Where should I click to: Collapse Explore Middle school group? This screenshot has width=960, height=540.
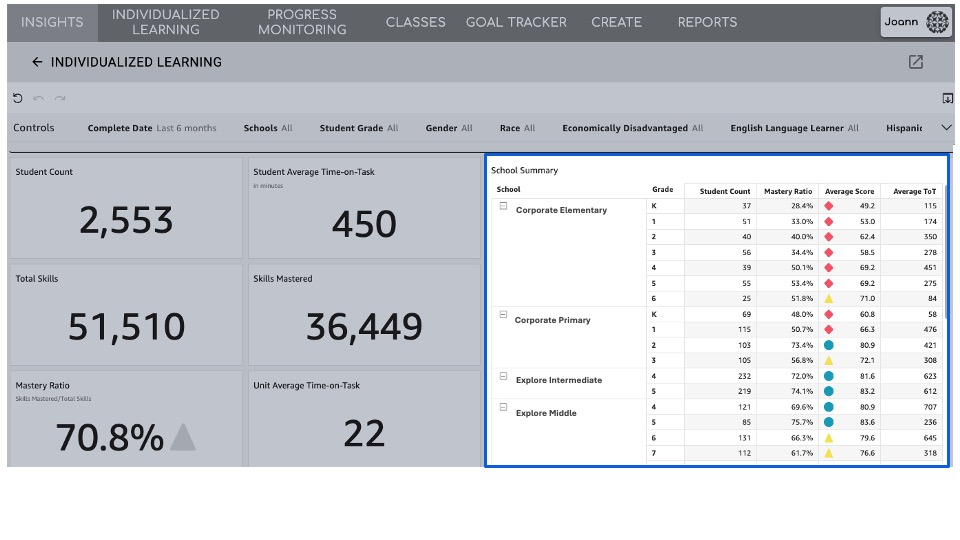(503, 407)
